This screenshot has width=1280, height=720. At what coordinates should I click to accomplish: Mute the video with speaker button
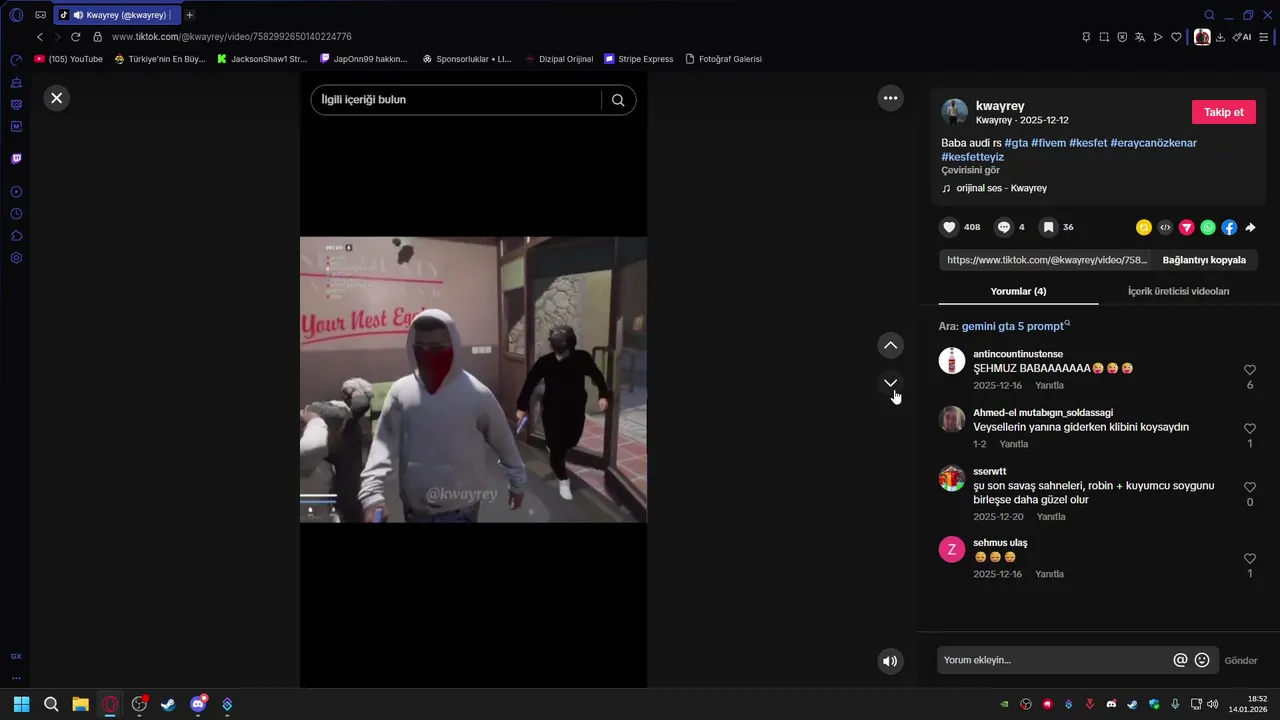coord(890,661)
